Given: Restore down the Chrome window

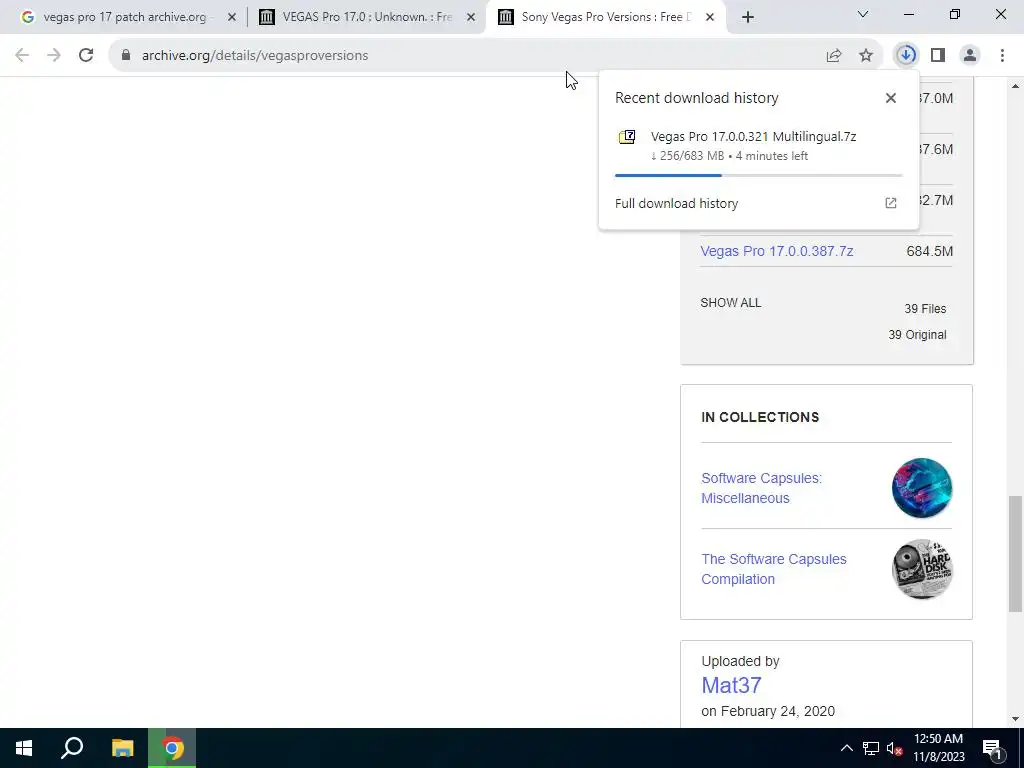Looking at the screenshot, I should (955, 14).
